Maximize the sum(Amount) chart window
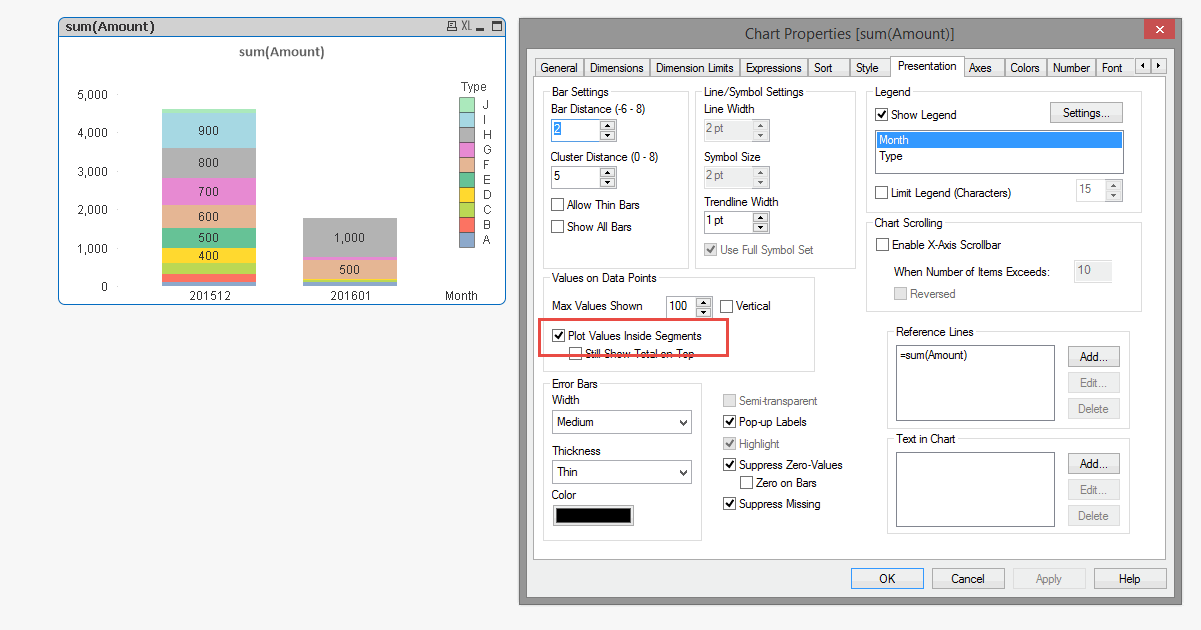 497,28
